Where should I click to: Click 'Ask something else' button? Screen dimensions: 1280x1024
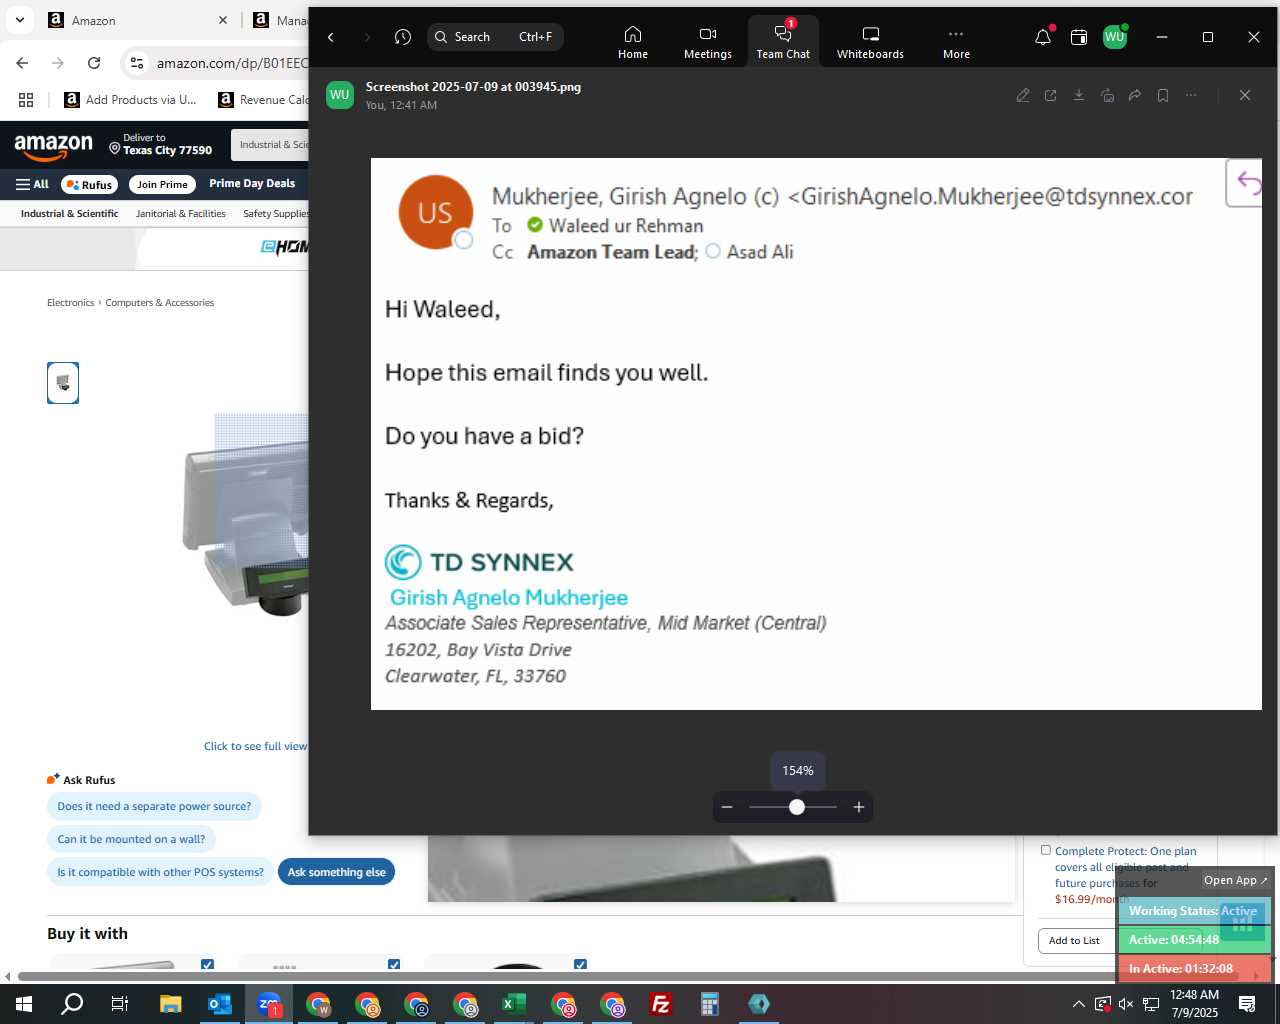coord(336,872)
